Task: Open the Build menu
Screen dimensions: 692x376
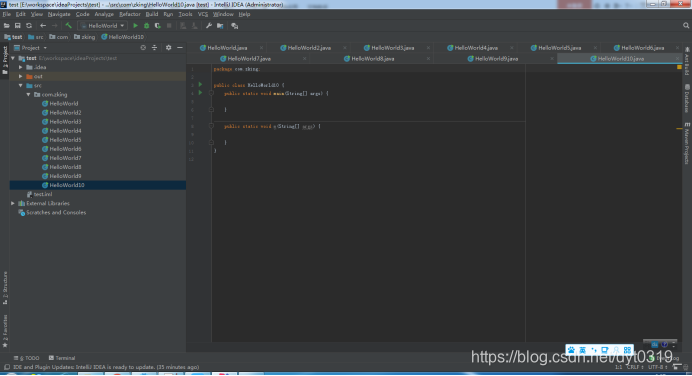Action: point(152,15)
